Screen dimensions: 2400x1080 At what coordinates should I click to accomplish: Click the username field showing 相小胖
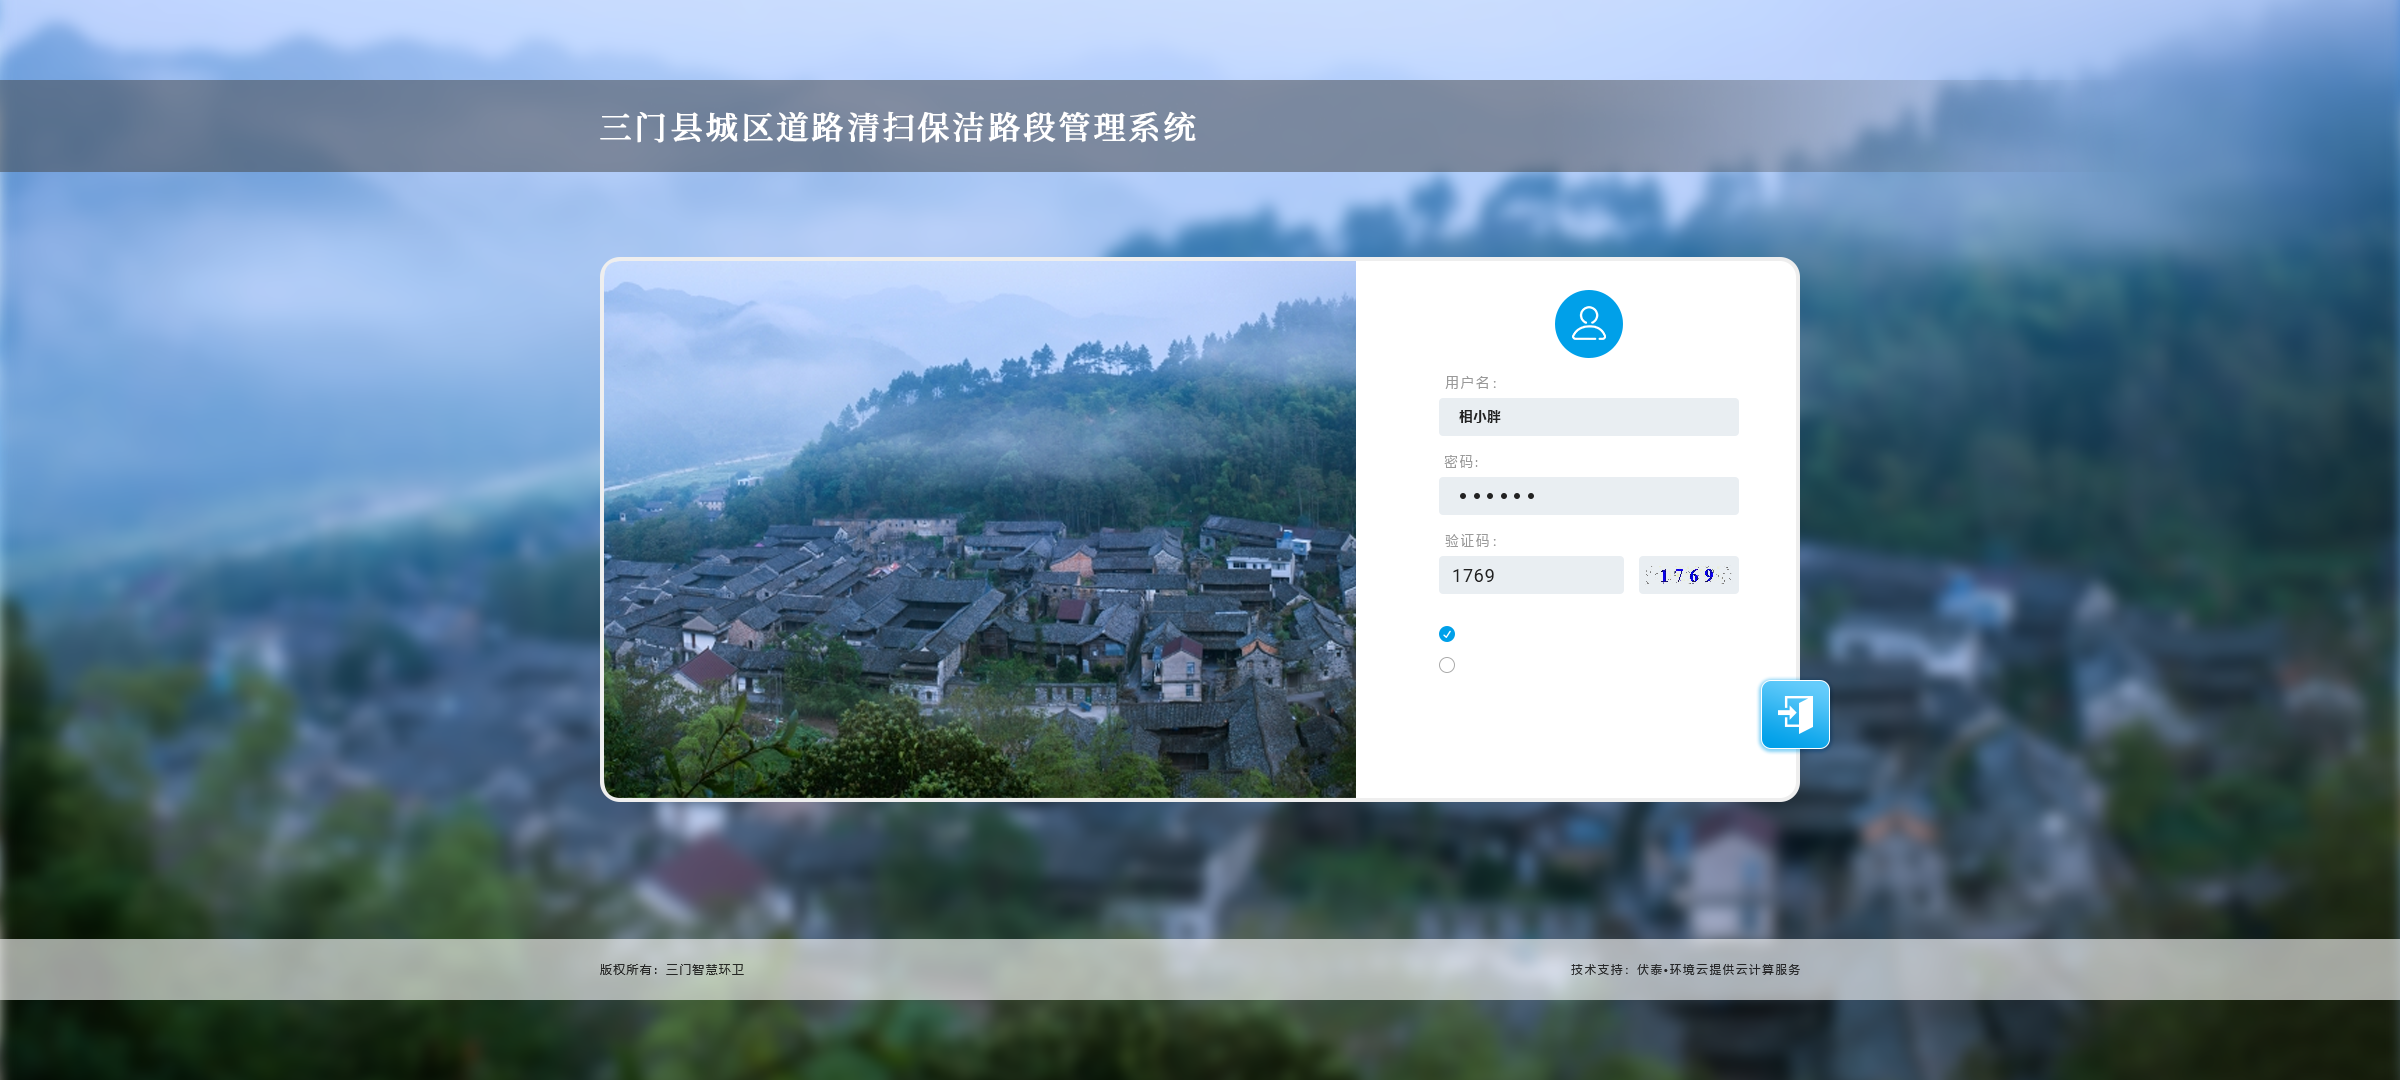(1588, 417)
